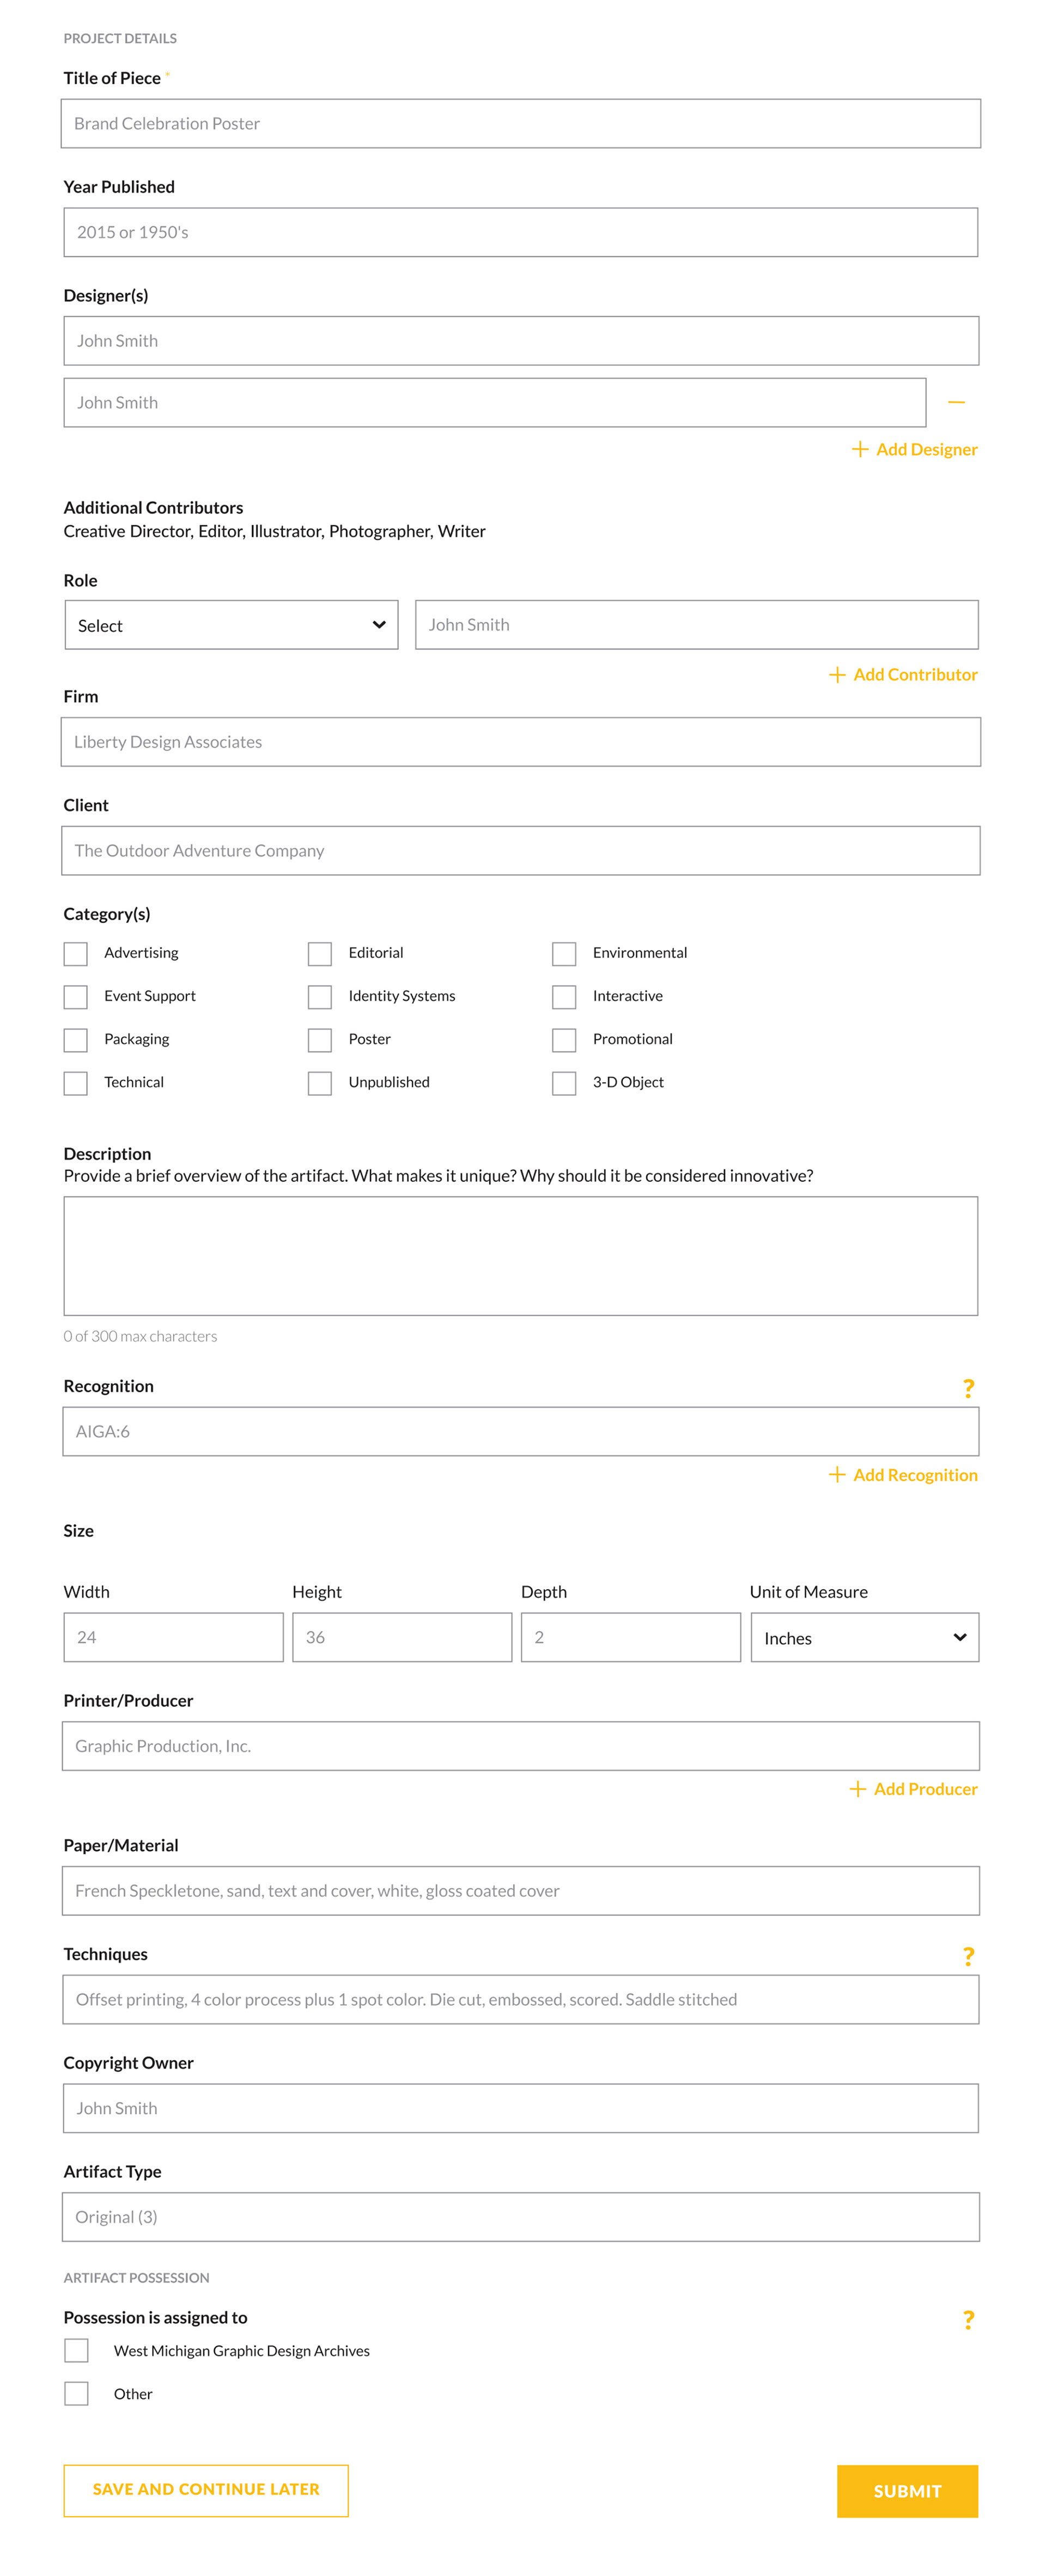Select the Other possession checkbox
Screen dimensions: 1046x2576
(x=76, y=2393)
